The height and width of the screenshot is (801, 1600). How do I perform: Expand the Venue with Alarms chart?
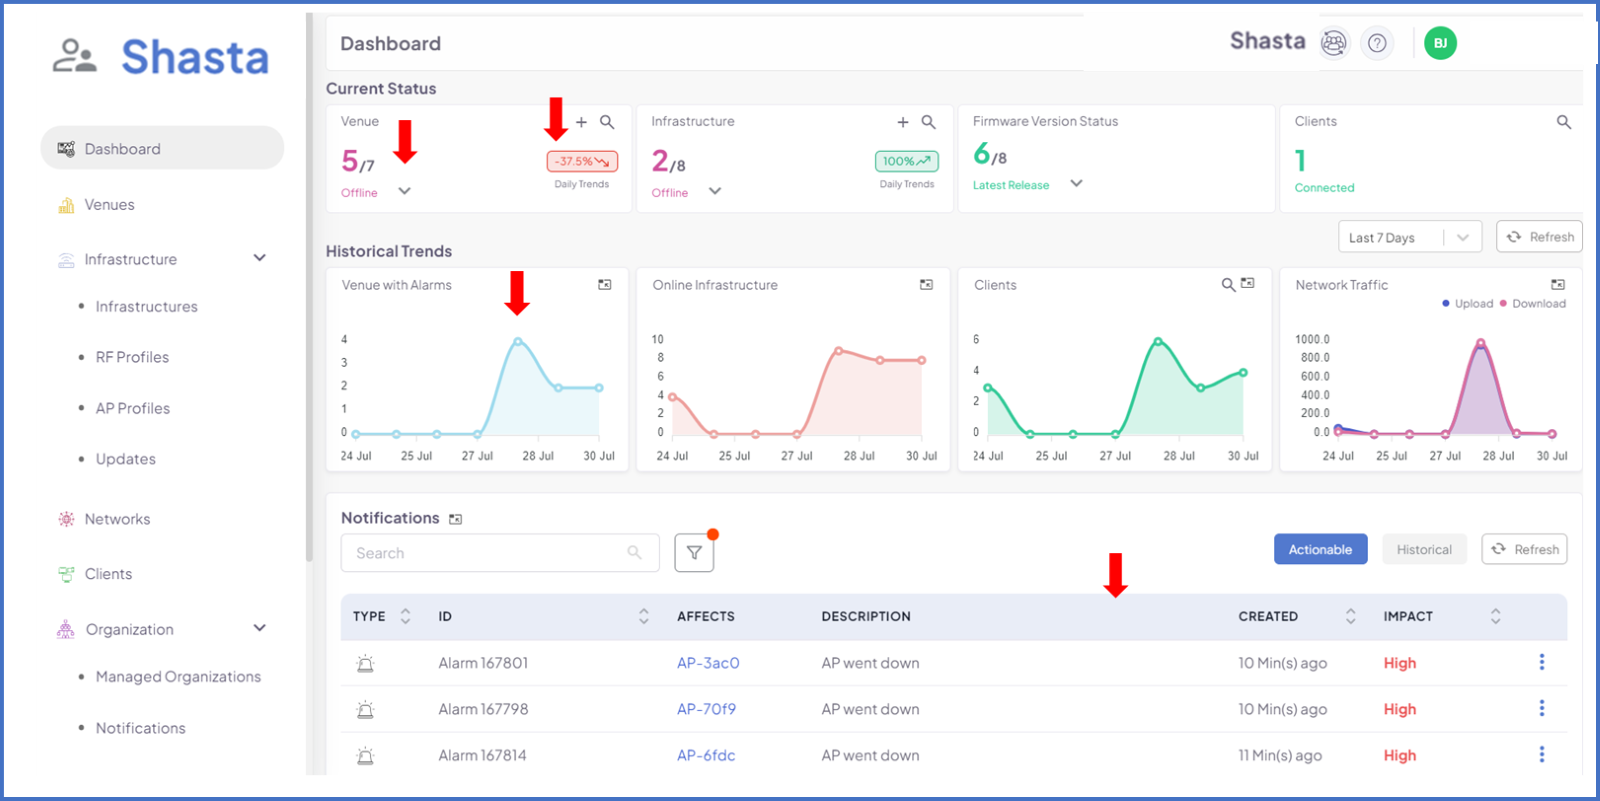tap(605, 285)
